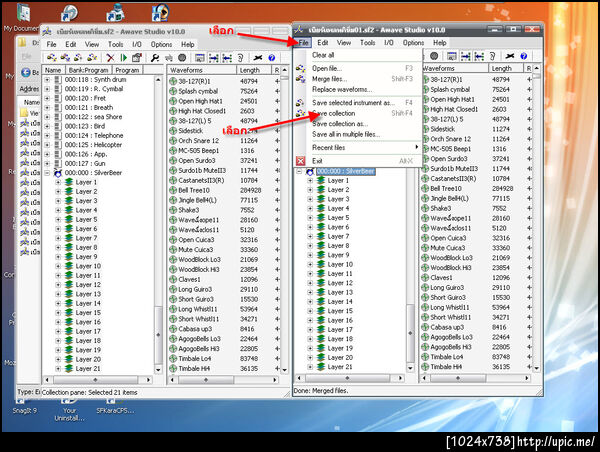Viewport: 600px width, 452px height.
Task: Select Layer 12 in right window tree
Action: pos(340,283)
